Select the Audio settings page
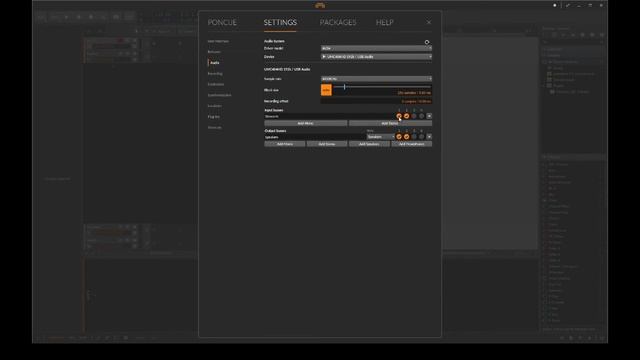This screenshot has width=640, height=360. (x=215, y=63)
